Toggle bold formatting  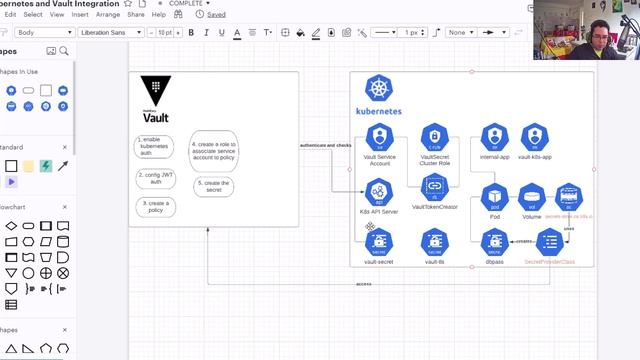(x=191, y=33)
